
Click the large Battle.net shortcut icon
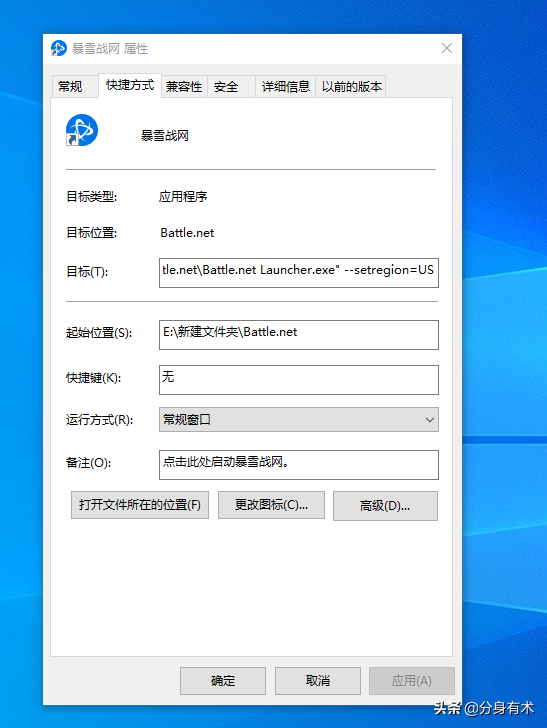click(x=82, y=130)
